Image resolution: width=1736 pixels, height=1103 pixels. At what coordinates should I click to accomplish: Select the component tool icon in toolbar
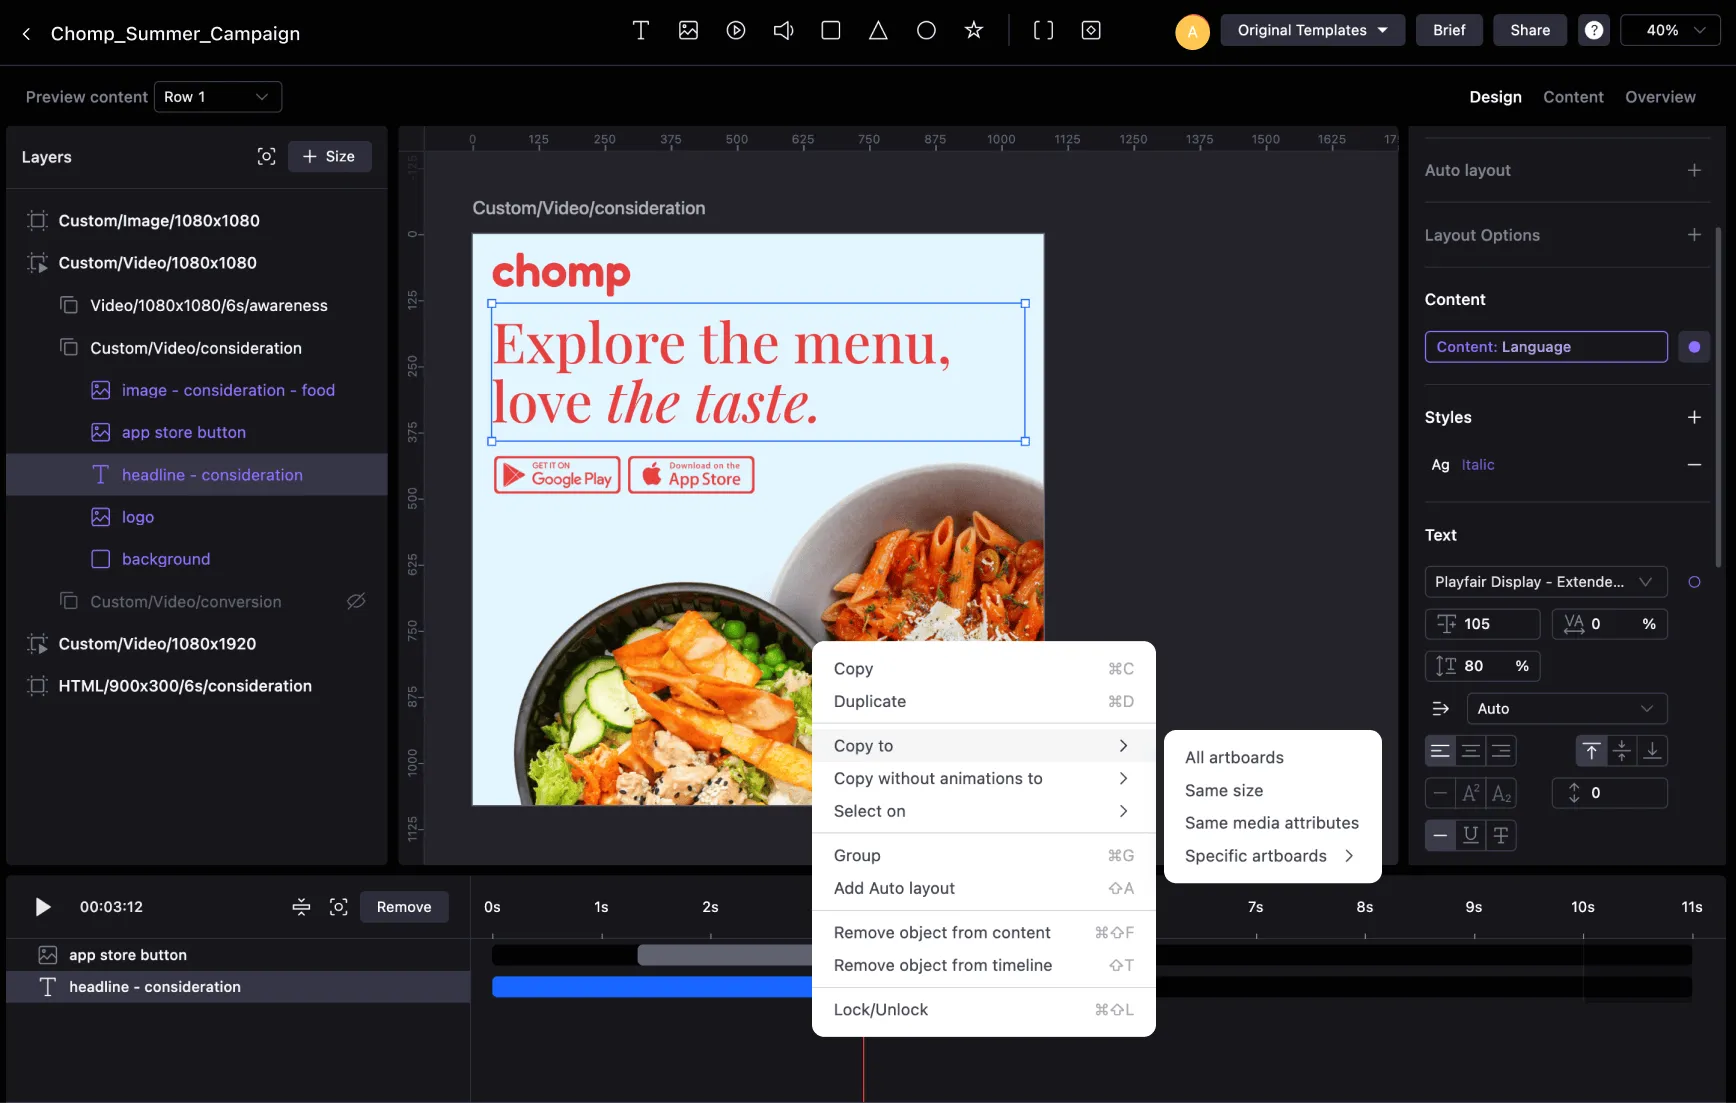pyautogui.click(x=1091, y=30)
